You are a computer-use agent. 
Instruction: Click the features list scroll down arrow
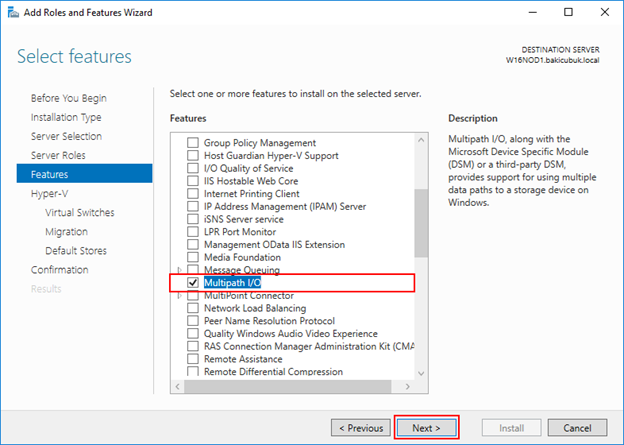[421, 373]
